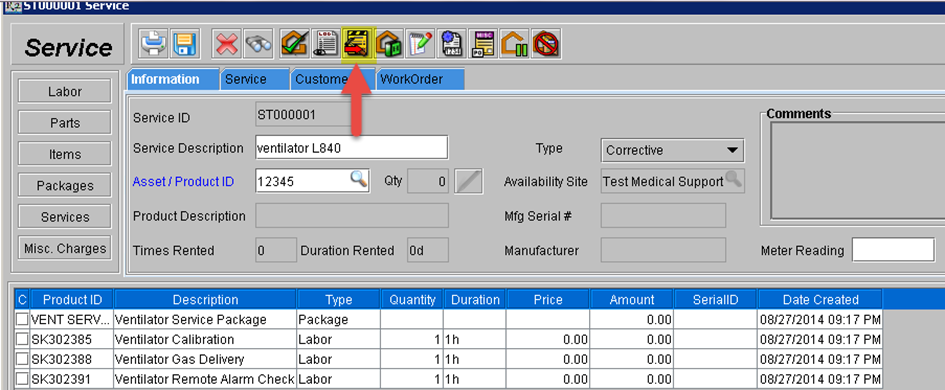
Task: Sort by the Type column header
Action: click(x=339, y=300)
